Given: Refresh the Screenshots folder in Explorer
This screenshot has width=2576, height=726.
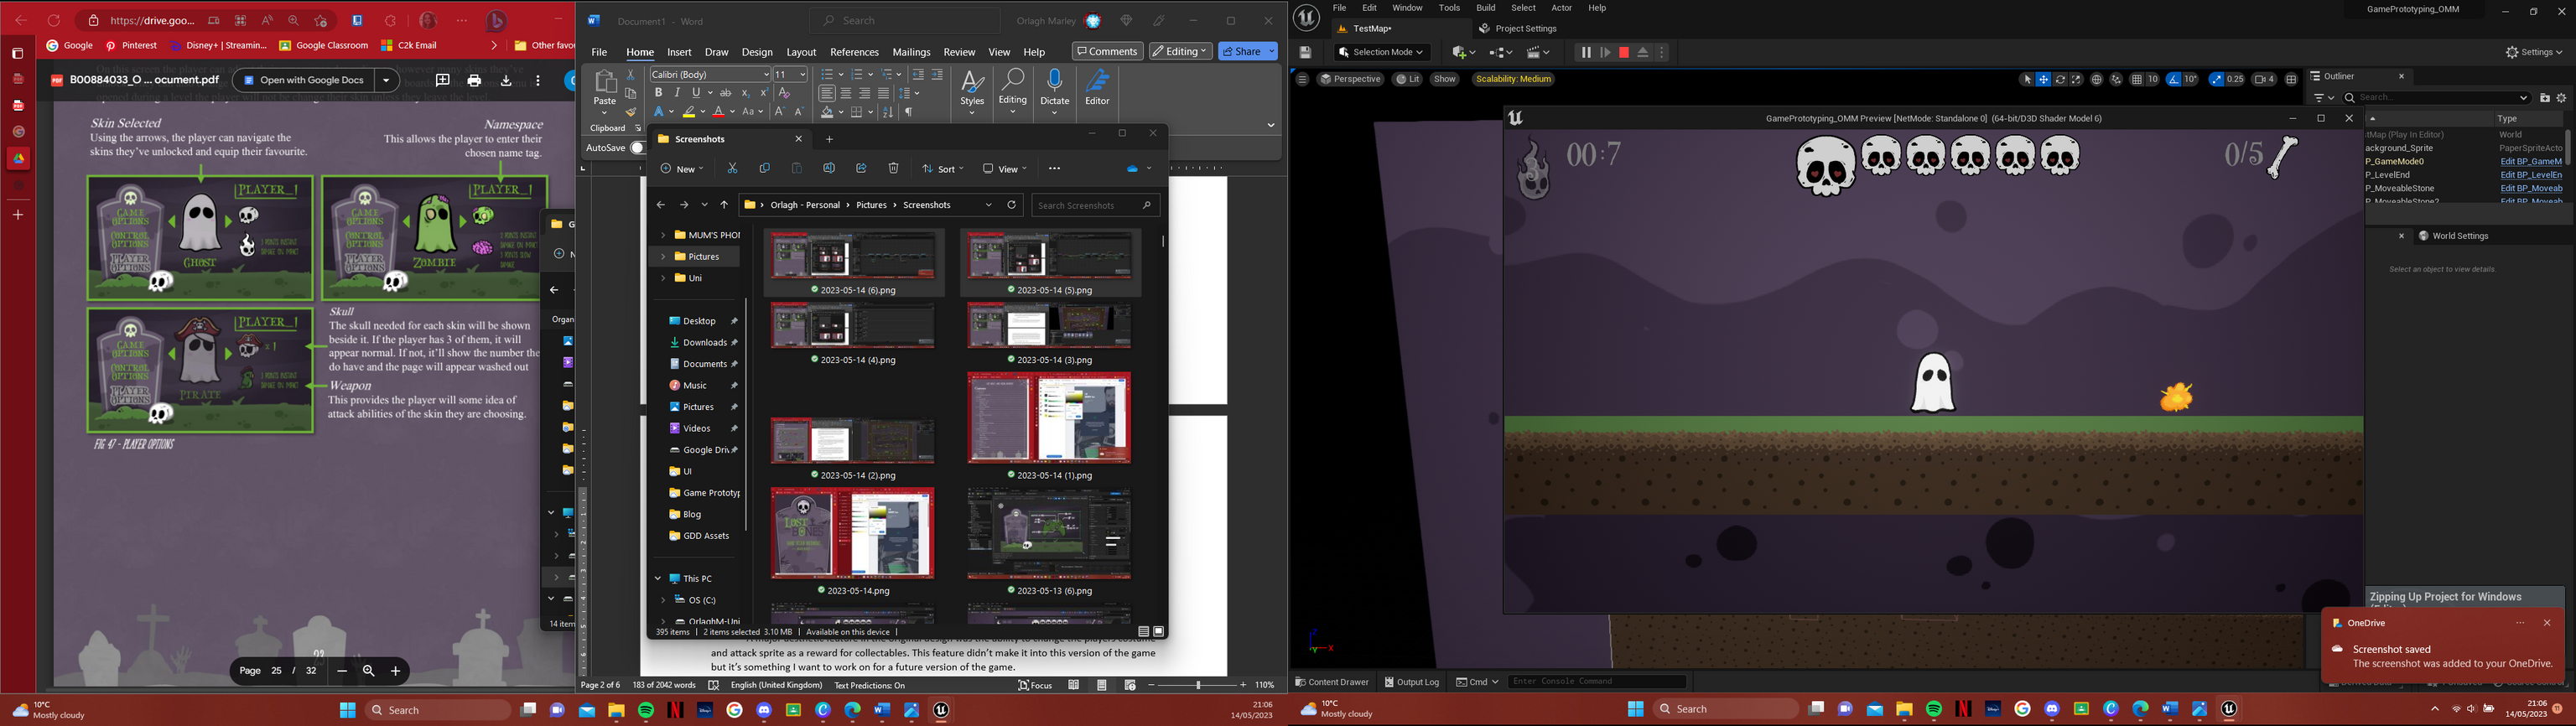Looking at the screenshot, I should tap(1012, 205).
